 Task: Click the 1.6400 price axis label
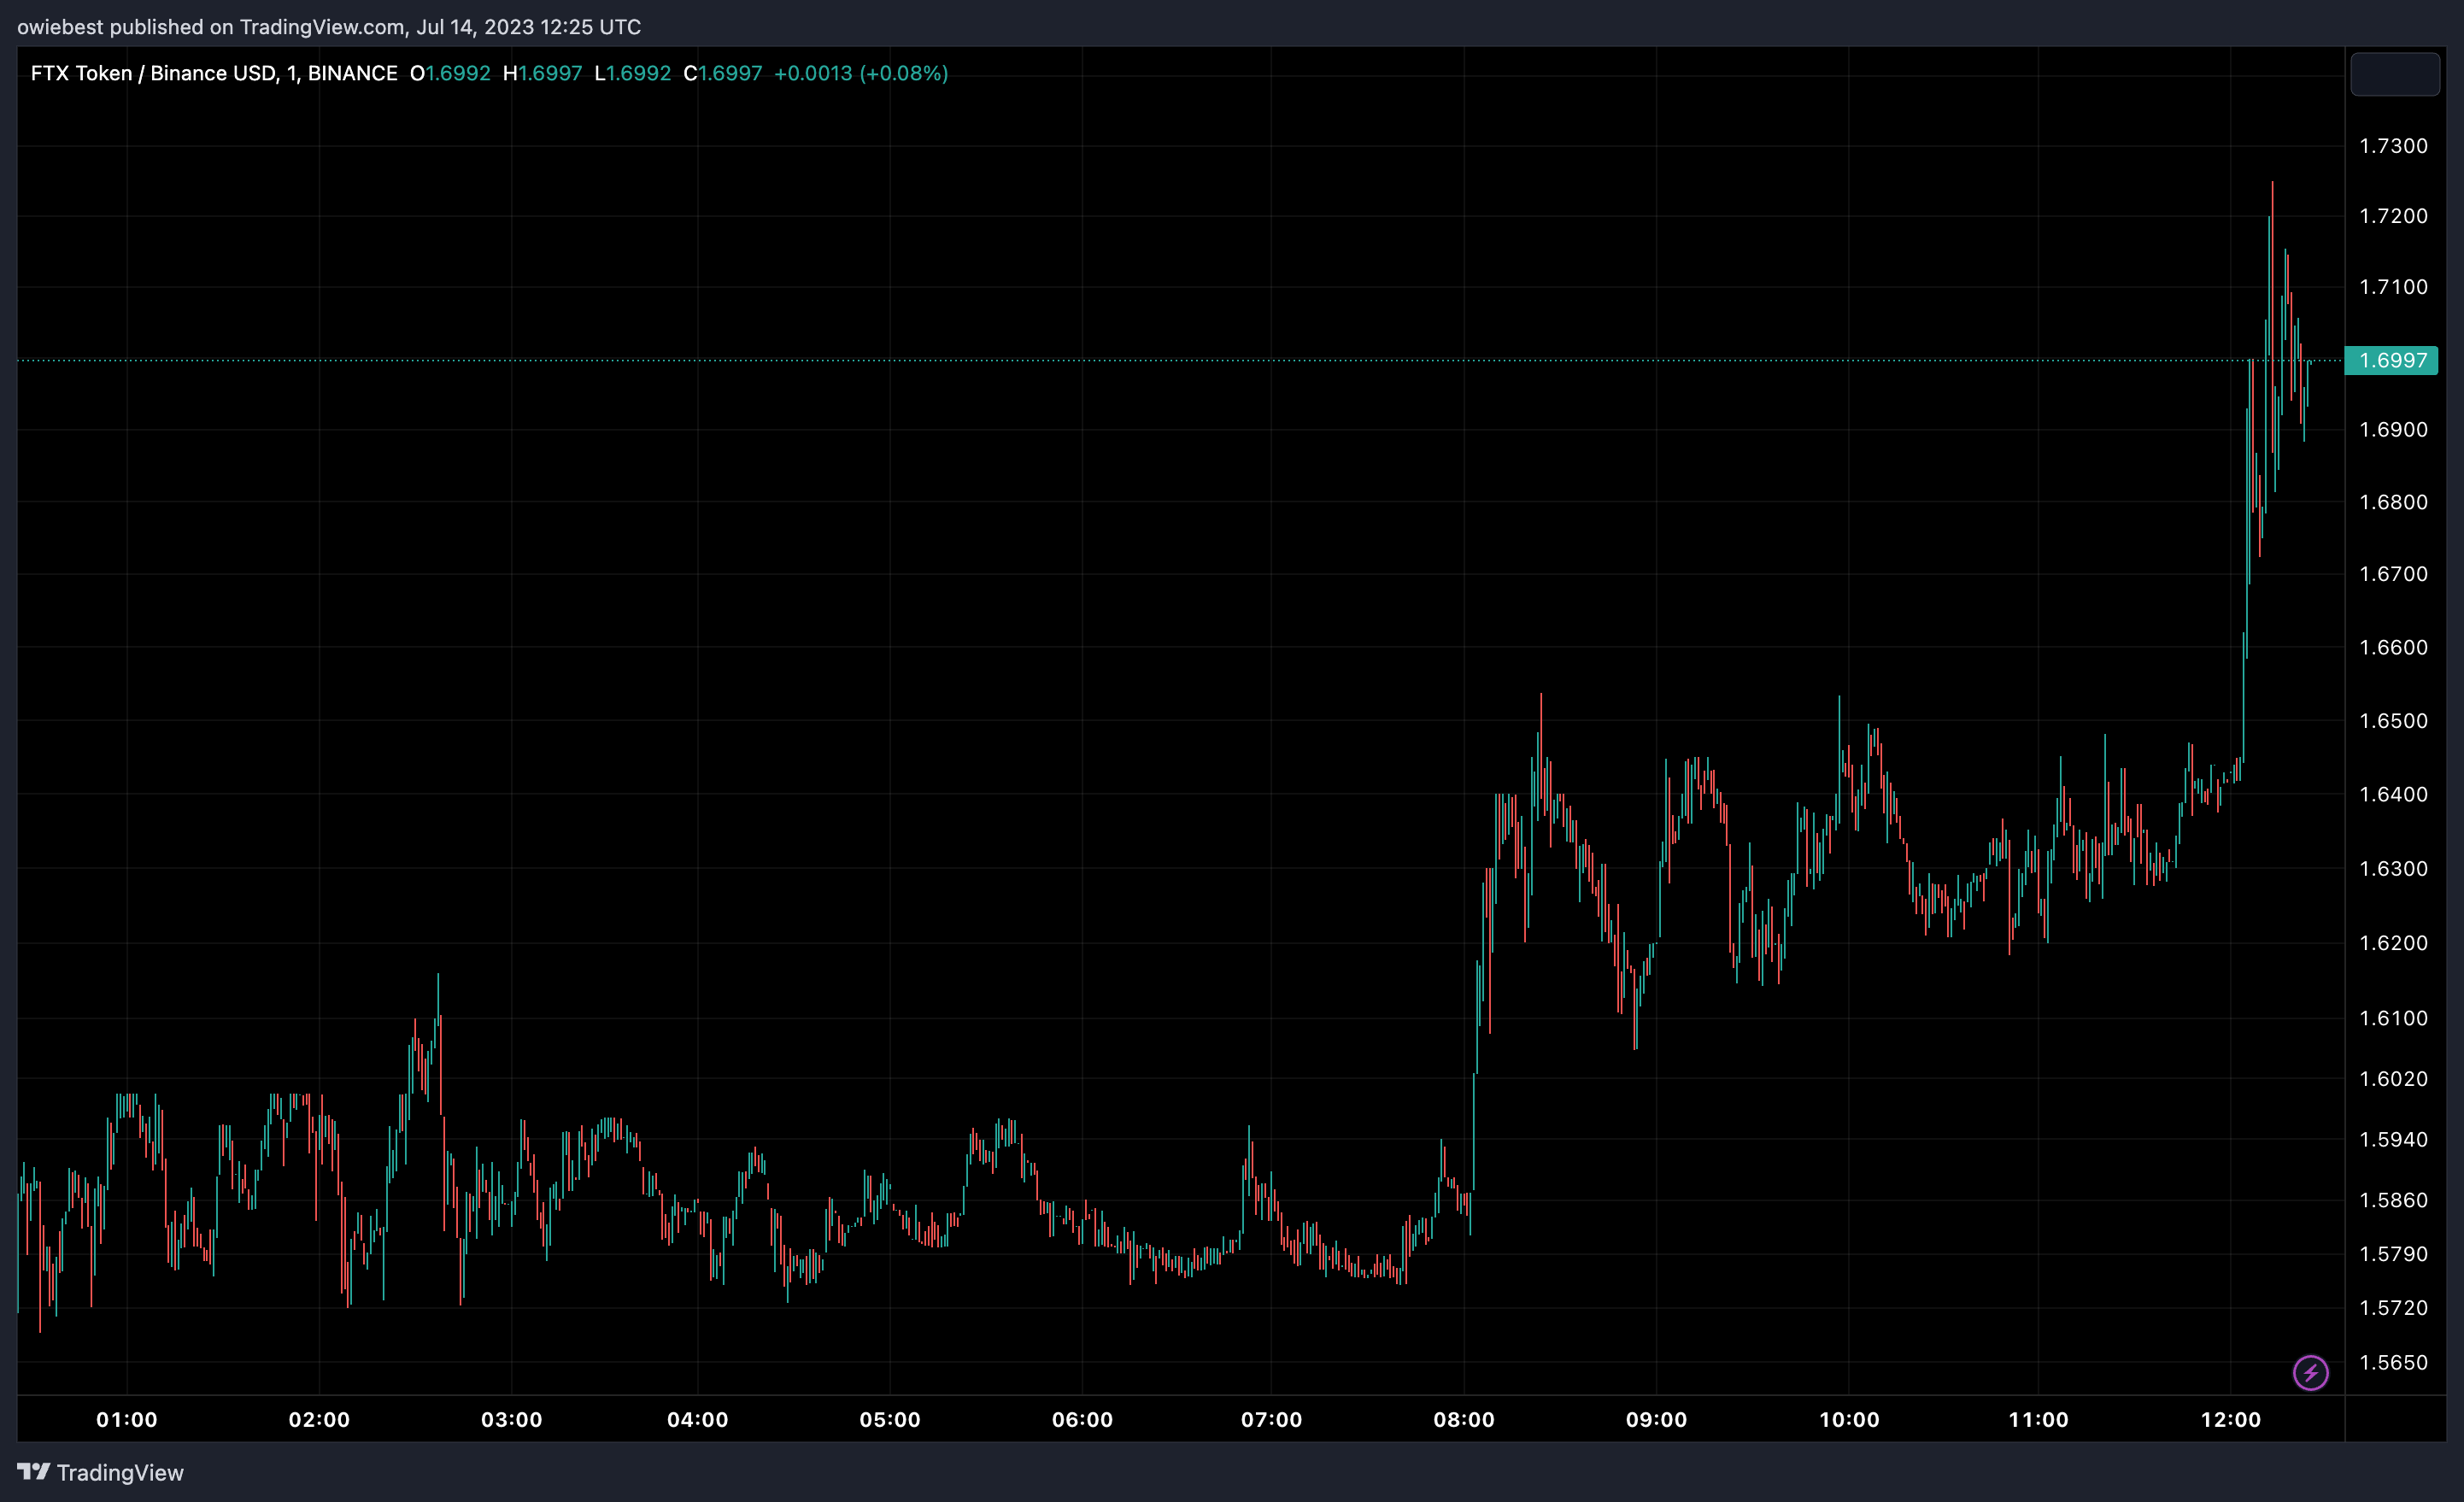pyautogui.click(x=2393, y=794)
